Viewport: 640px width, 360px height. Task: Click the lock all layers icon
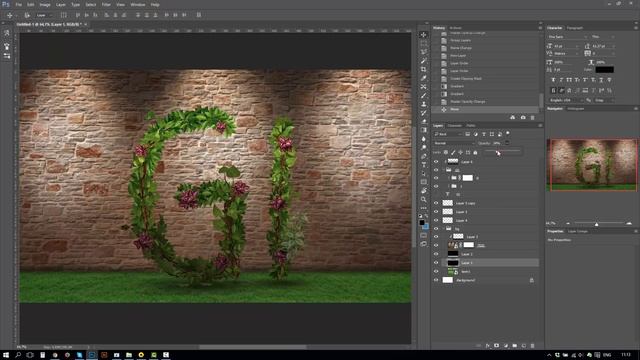pyautogui.click(x=475, y=152)
